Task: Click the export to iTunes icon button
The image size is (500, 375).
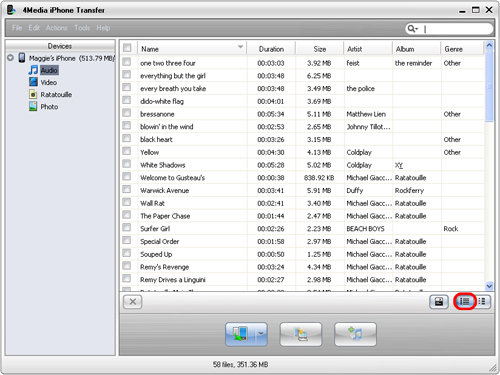Action: pos(301,334)
